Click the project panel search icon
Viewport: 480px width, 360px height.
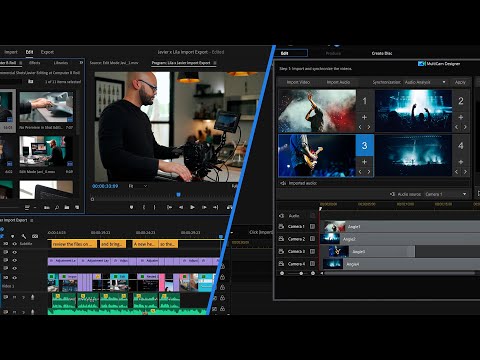point(57,207)
